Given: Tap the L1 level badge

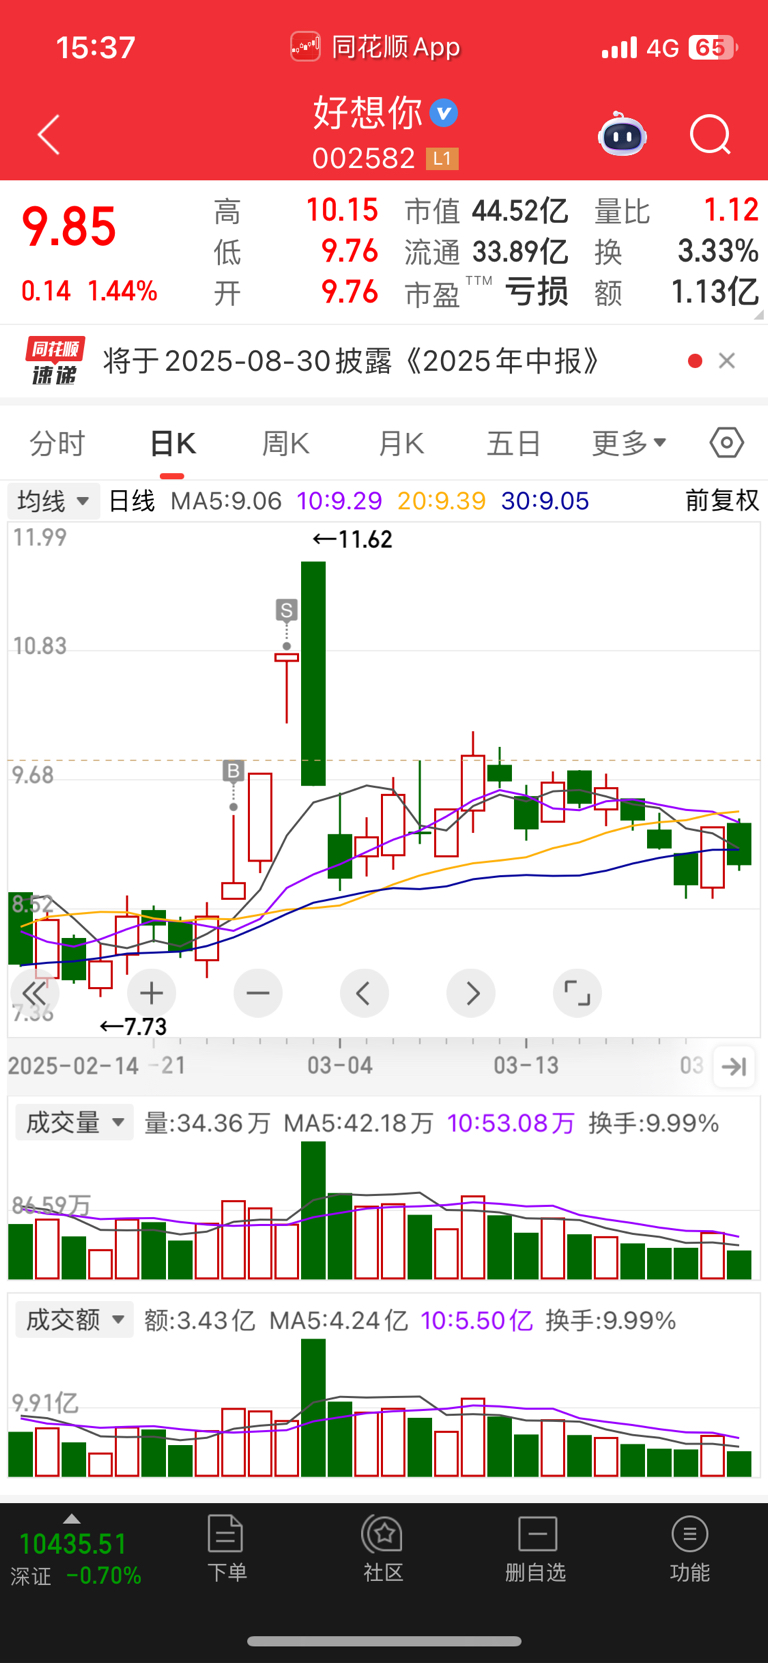Looking at the screenshot, I should [442, 158].
